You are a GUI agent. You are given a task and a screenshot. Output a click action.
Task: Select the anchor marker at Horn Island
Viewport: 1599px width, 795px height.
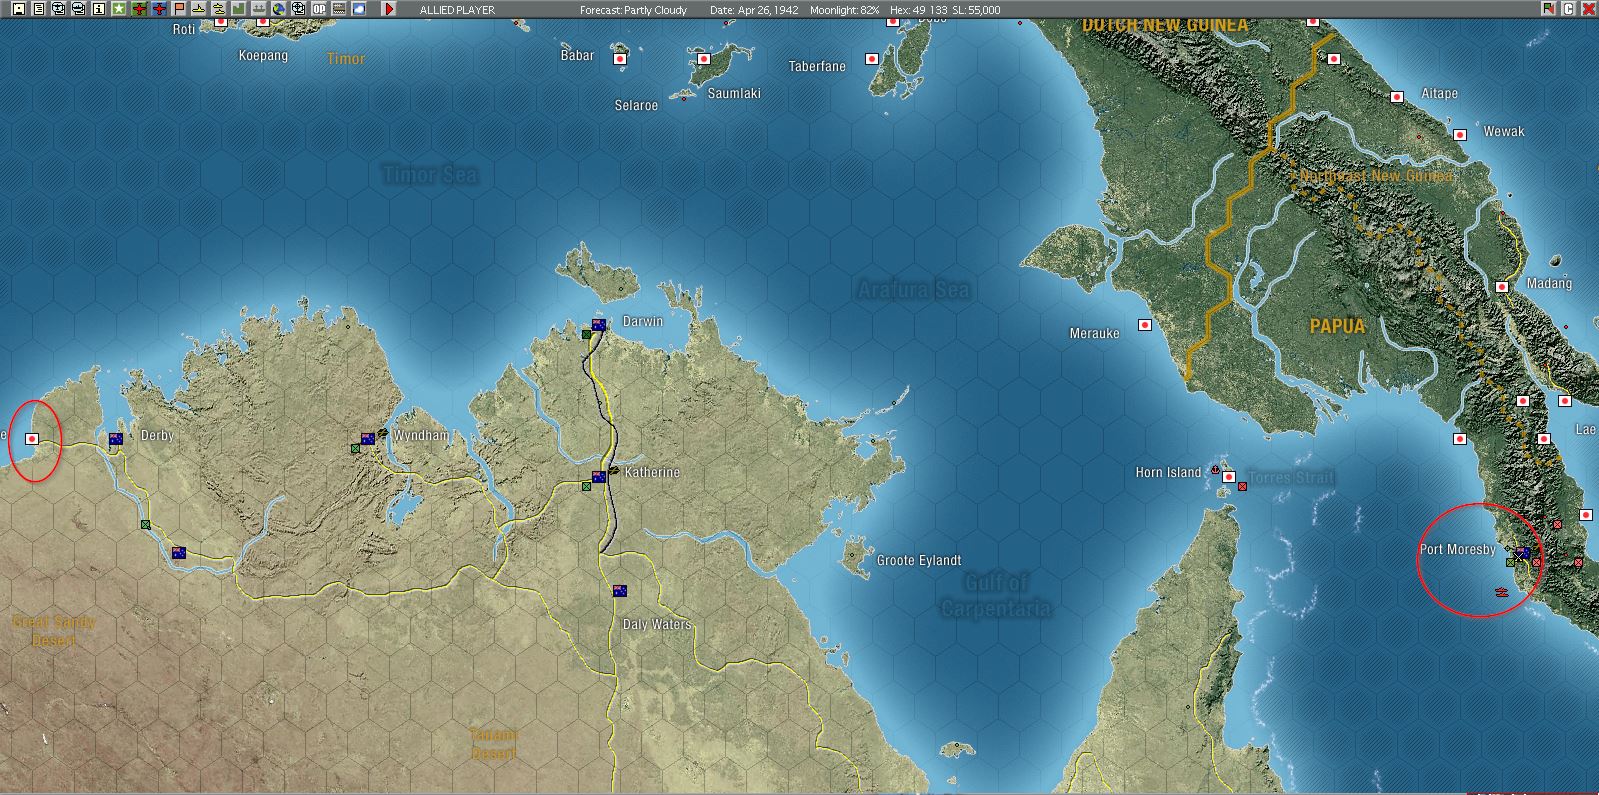point(1215,470)
